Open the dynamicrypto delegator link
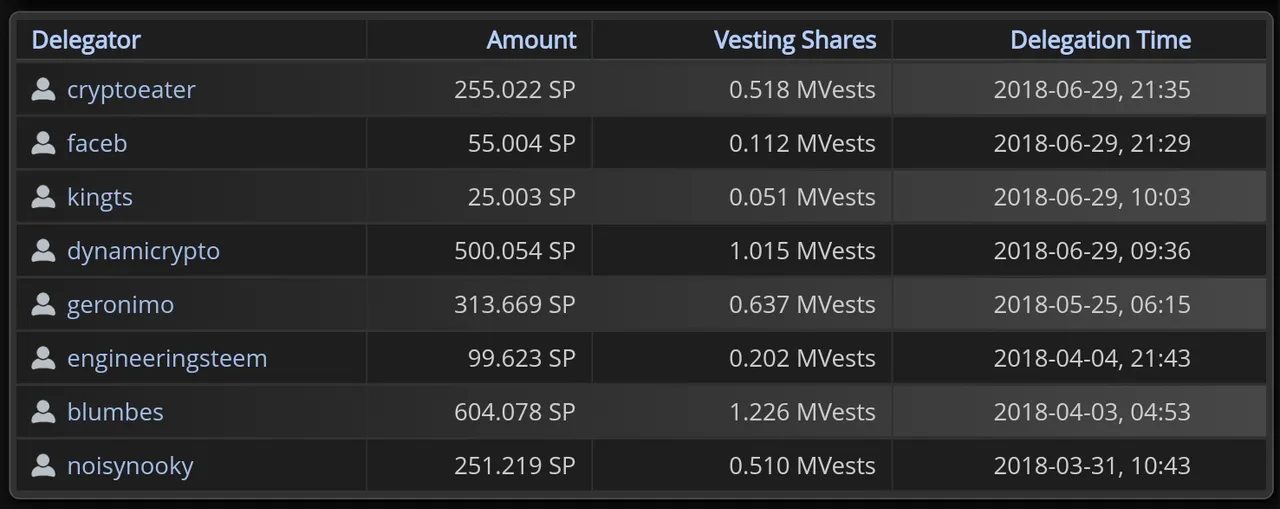This screenshot has height=509, width=1280. (x=143, y=251)
